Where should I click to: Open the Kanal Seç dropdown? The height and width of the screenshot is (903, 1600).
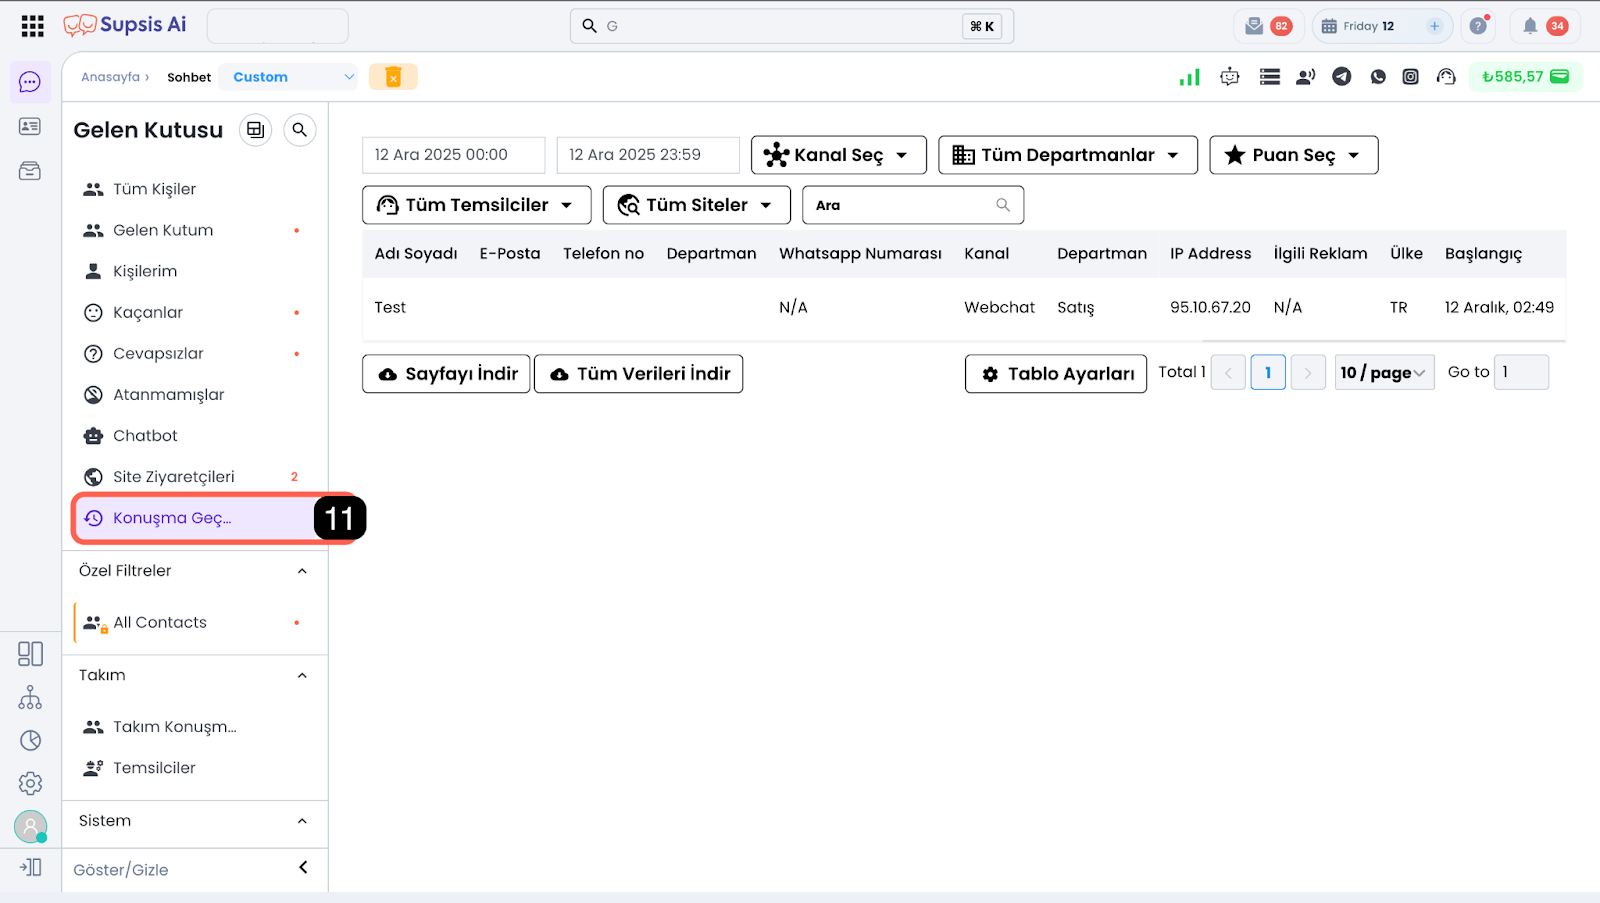pyautogui.click(x=838, y=155)
